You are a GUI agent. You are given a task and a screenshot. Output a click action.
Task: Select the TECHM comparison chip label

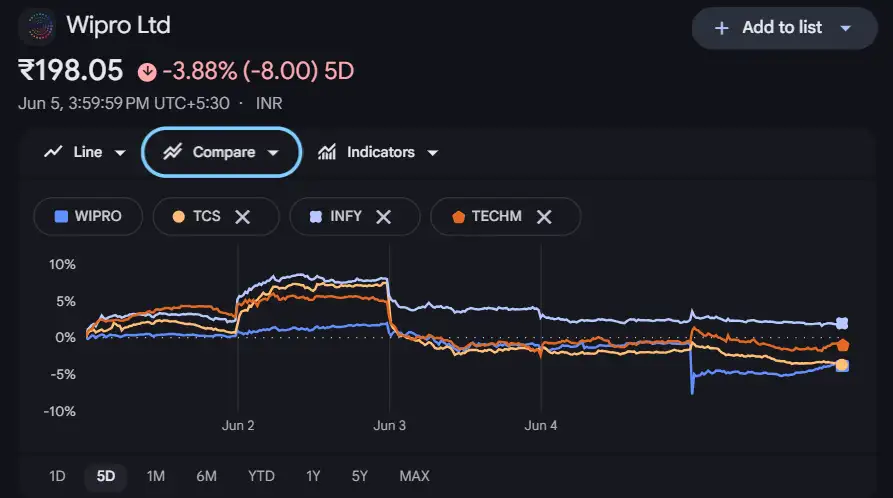pos(497,216)
